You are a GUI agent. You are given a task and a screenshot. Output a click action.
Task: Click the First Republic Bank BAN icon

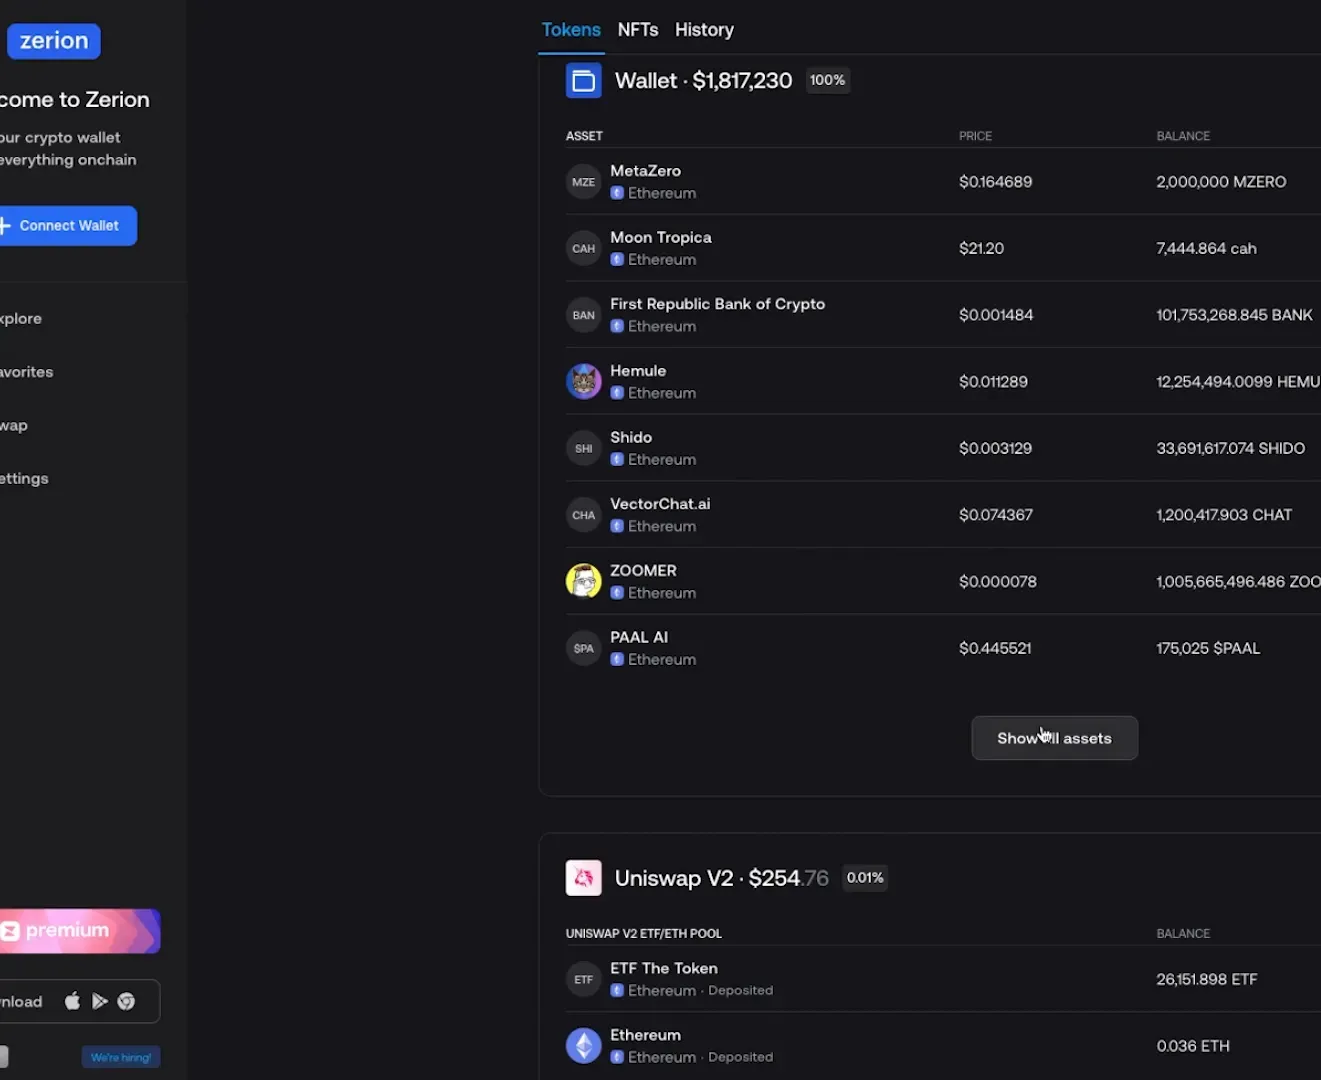(x=584, y=315)
